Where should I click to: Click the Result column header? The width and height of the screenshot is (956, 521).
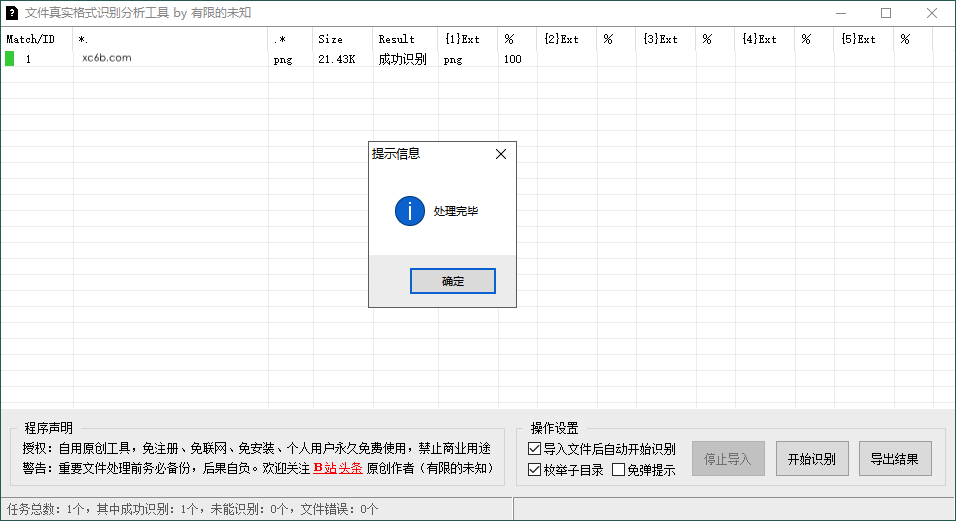click(x=405, y=39)
